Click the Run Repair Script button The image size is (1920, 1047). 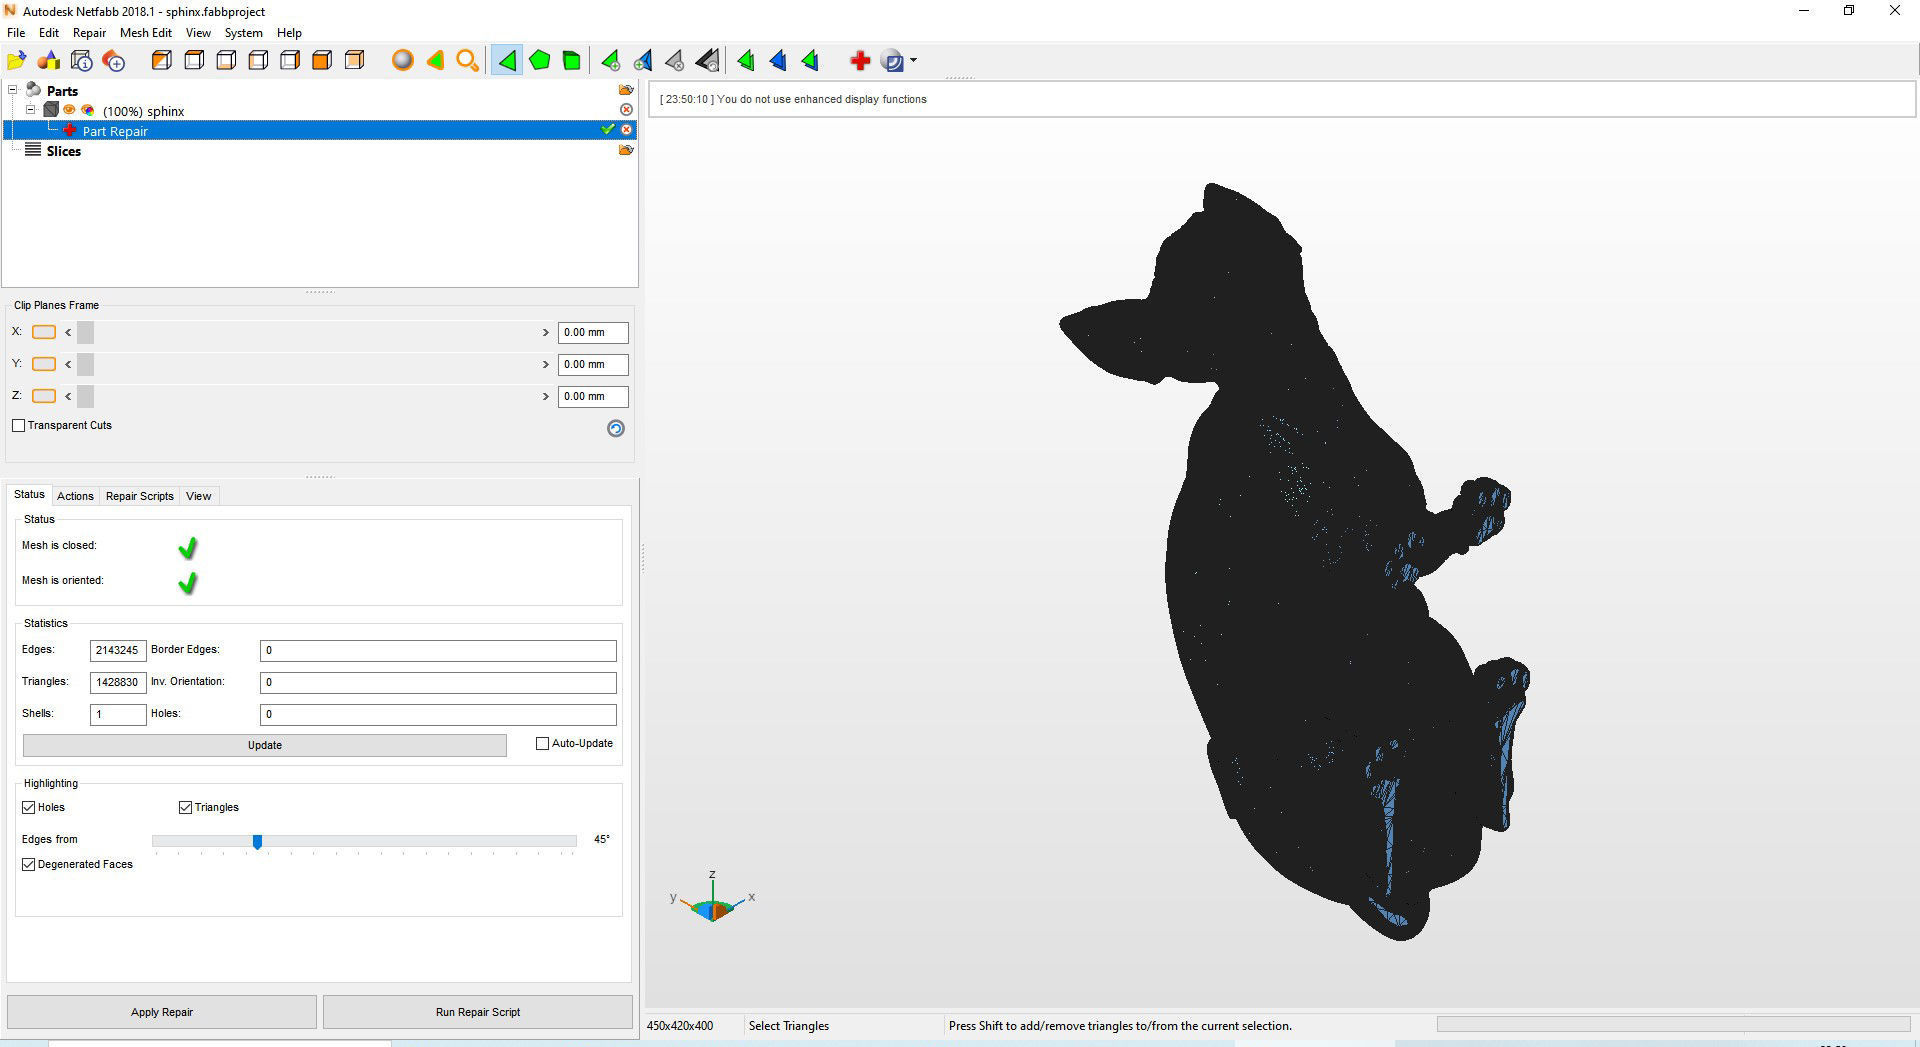(478, 1012)
